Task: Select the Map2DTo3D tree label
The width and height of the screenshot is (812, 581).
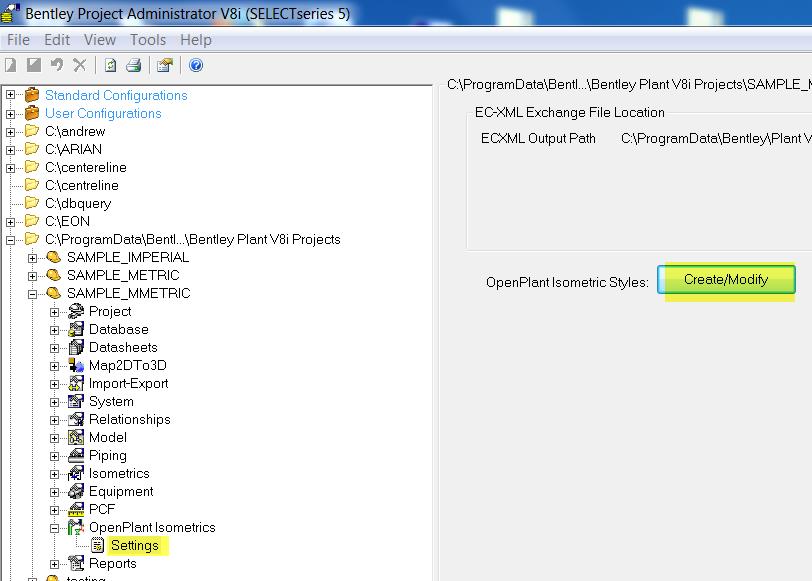Action: tap(127, 366)
